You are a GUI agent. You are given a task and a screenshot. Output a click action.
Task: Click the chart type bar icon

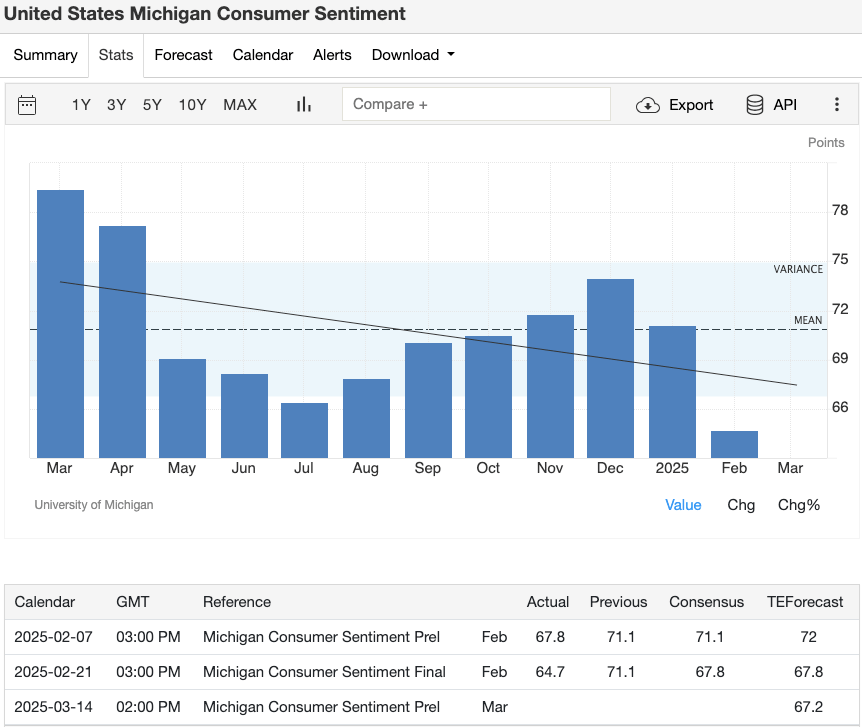tap(303, 104)
